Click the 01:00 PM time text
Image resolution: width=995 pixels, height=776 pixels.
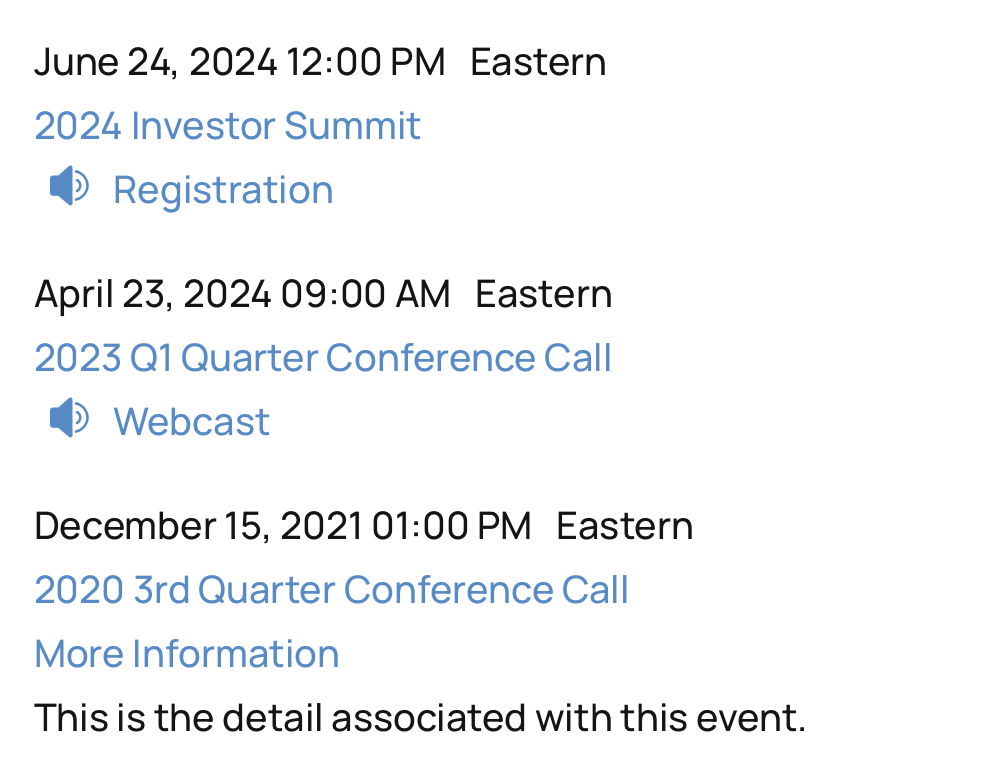click(x=451, y=526)
